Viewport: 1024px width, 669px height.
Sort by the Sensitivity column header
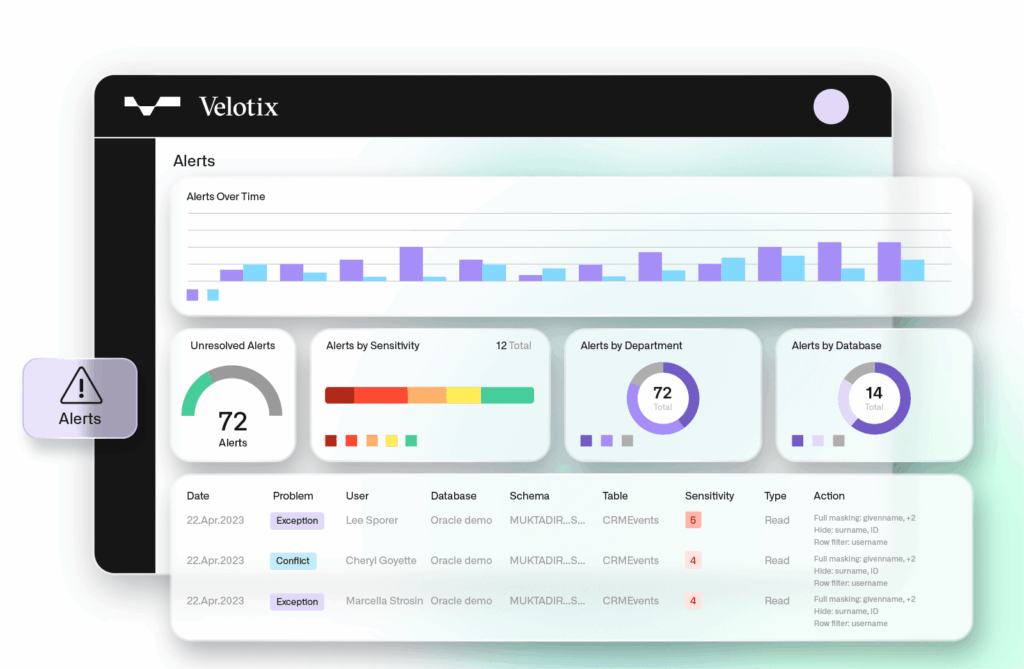pos(709,496)
